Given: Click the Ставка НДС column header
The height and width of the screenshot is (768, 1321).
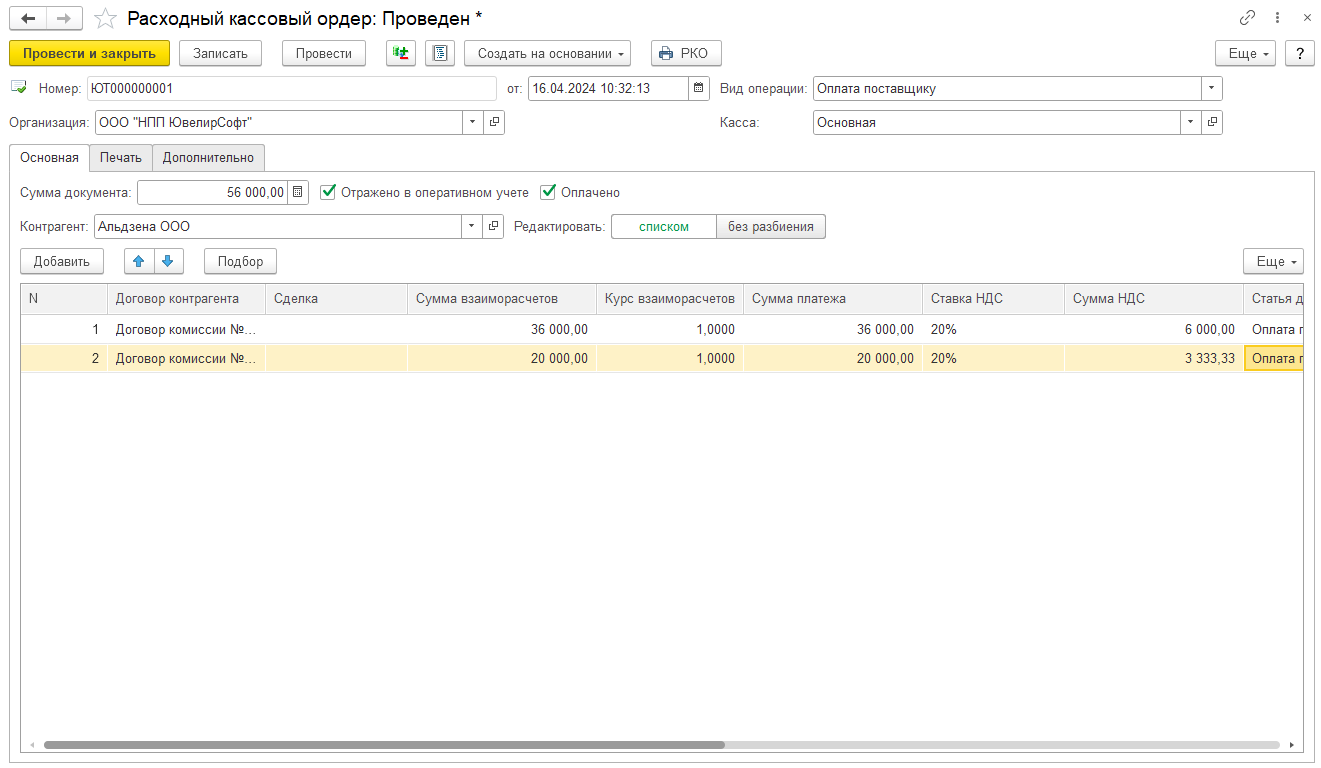Looking at the screenshot, I should click(993, 298).
